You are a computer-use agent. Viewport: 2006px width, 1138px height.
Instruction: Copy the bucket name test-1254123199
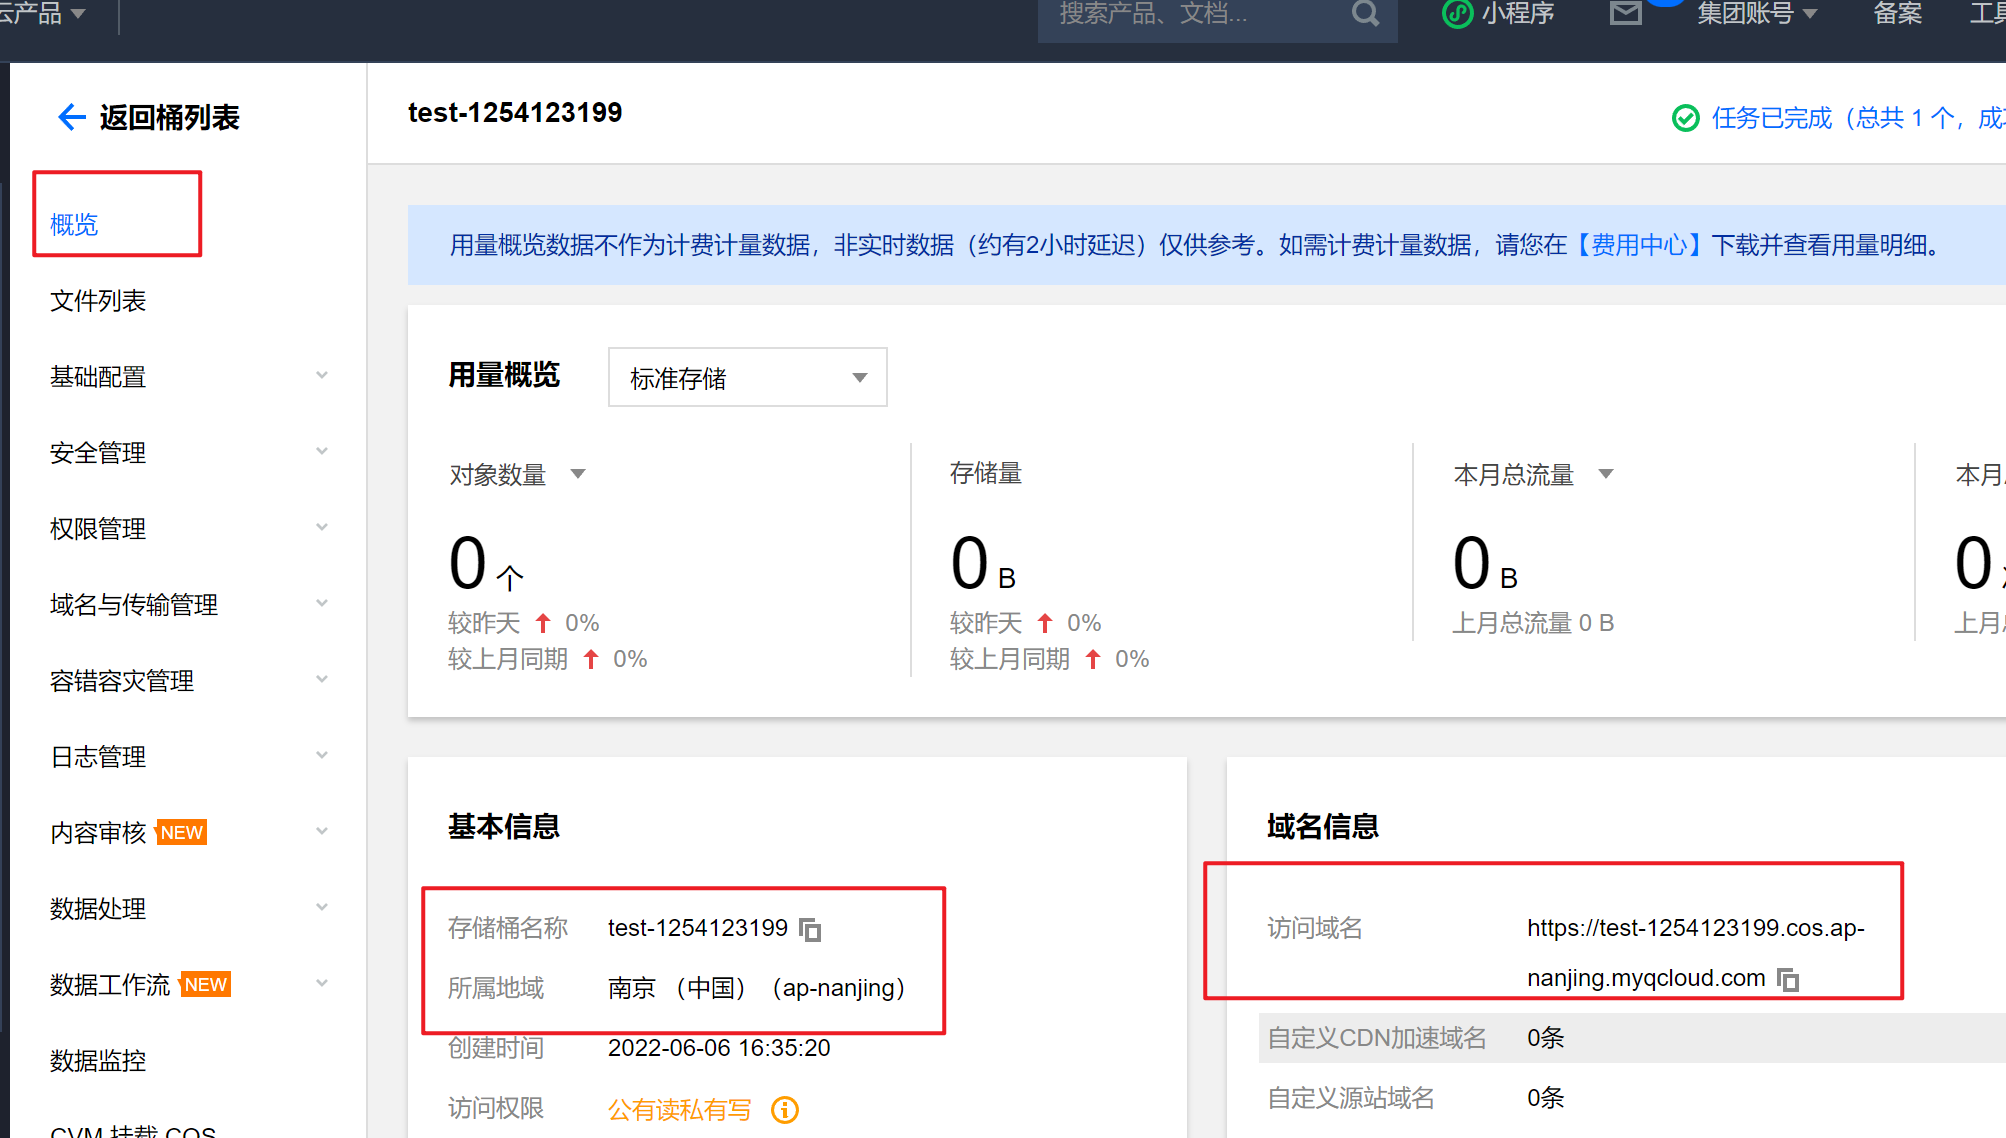pyautogui.click(x=810, y=930)
